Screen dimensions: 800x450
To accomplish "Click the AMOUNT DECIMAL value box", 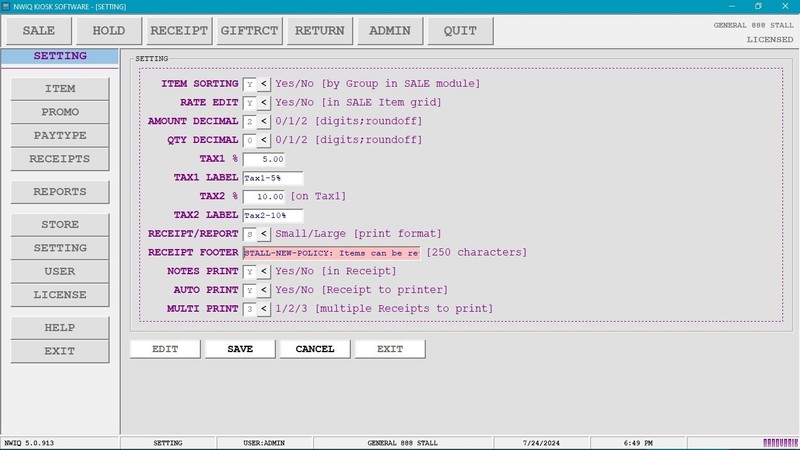I will [249, 121].
